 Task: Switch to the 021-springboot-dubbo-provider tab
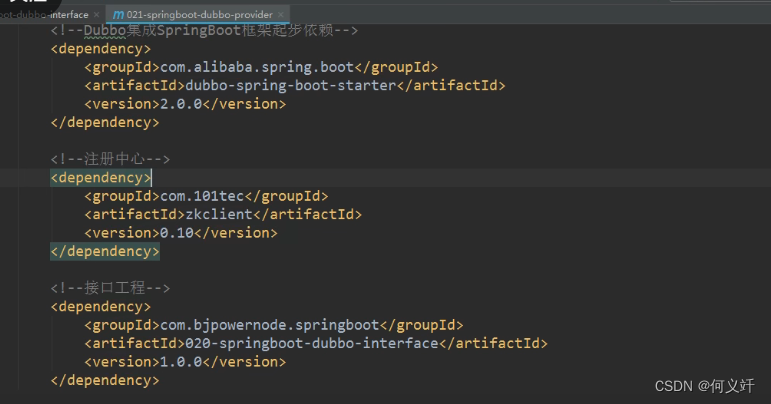pos(199,15)
